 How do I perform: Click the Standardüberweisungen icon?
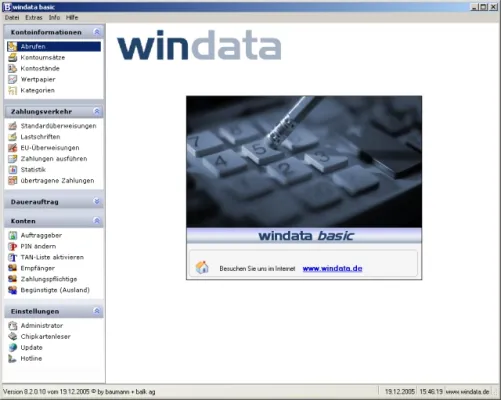coord(12,126)
